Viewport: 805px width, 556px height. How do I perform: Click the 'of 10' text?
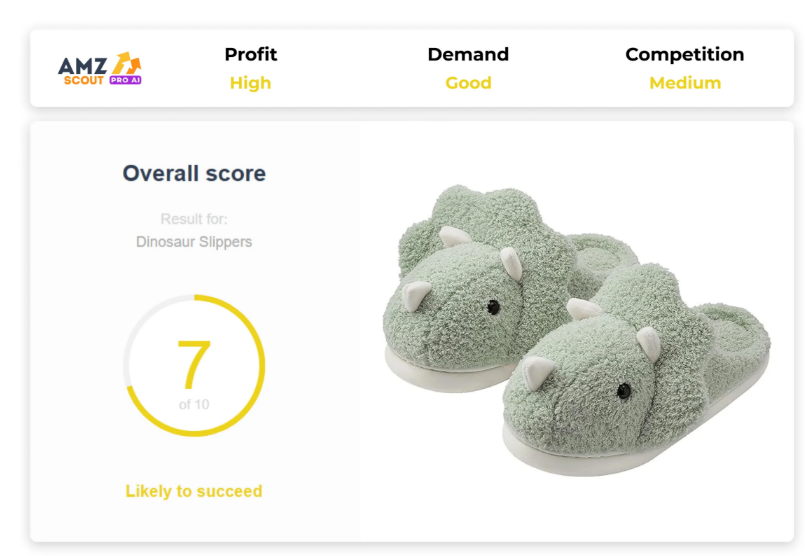[194, 405]
